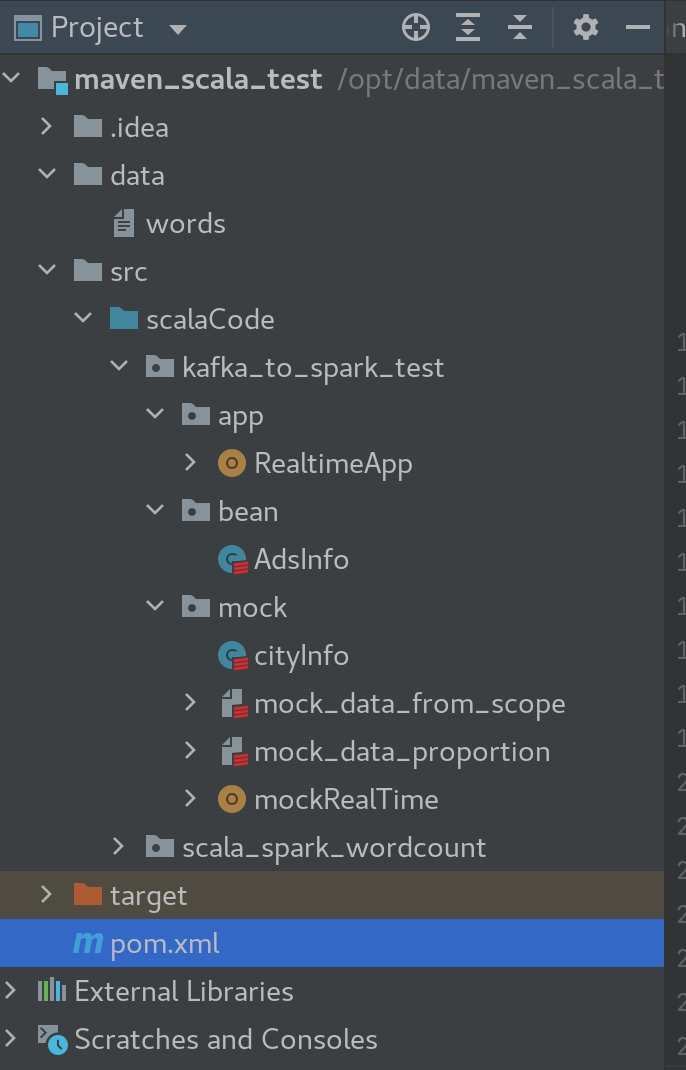Click the RealtimeApp object icon
The height and width of the screenshot is (1070, 686).
point(232,464)
